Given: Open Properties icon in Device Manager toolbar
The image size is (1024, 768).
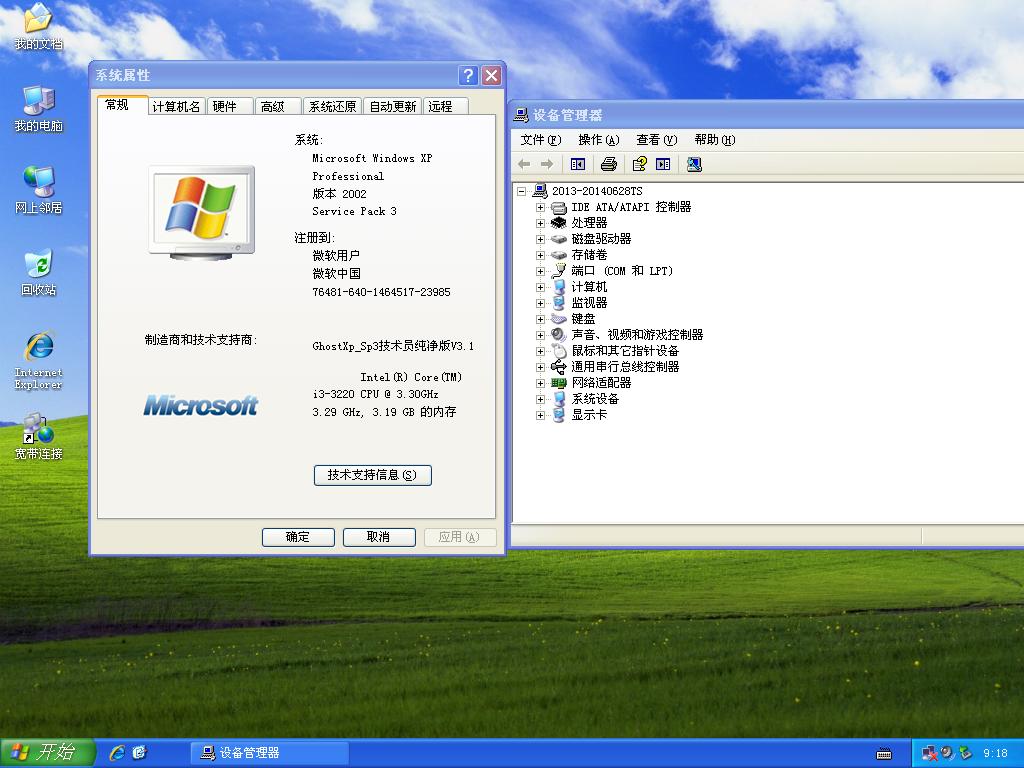Looking at the screenshot, I should pos(640,165).
